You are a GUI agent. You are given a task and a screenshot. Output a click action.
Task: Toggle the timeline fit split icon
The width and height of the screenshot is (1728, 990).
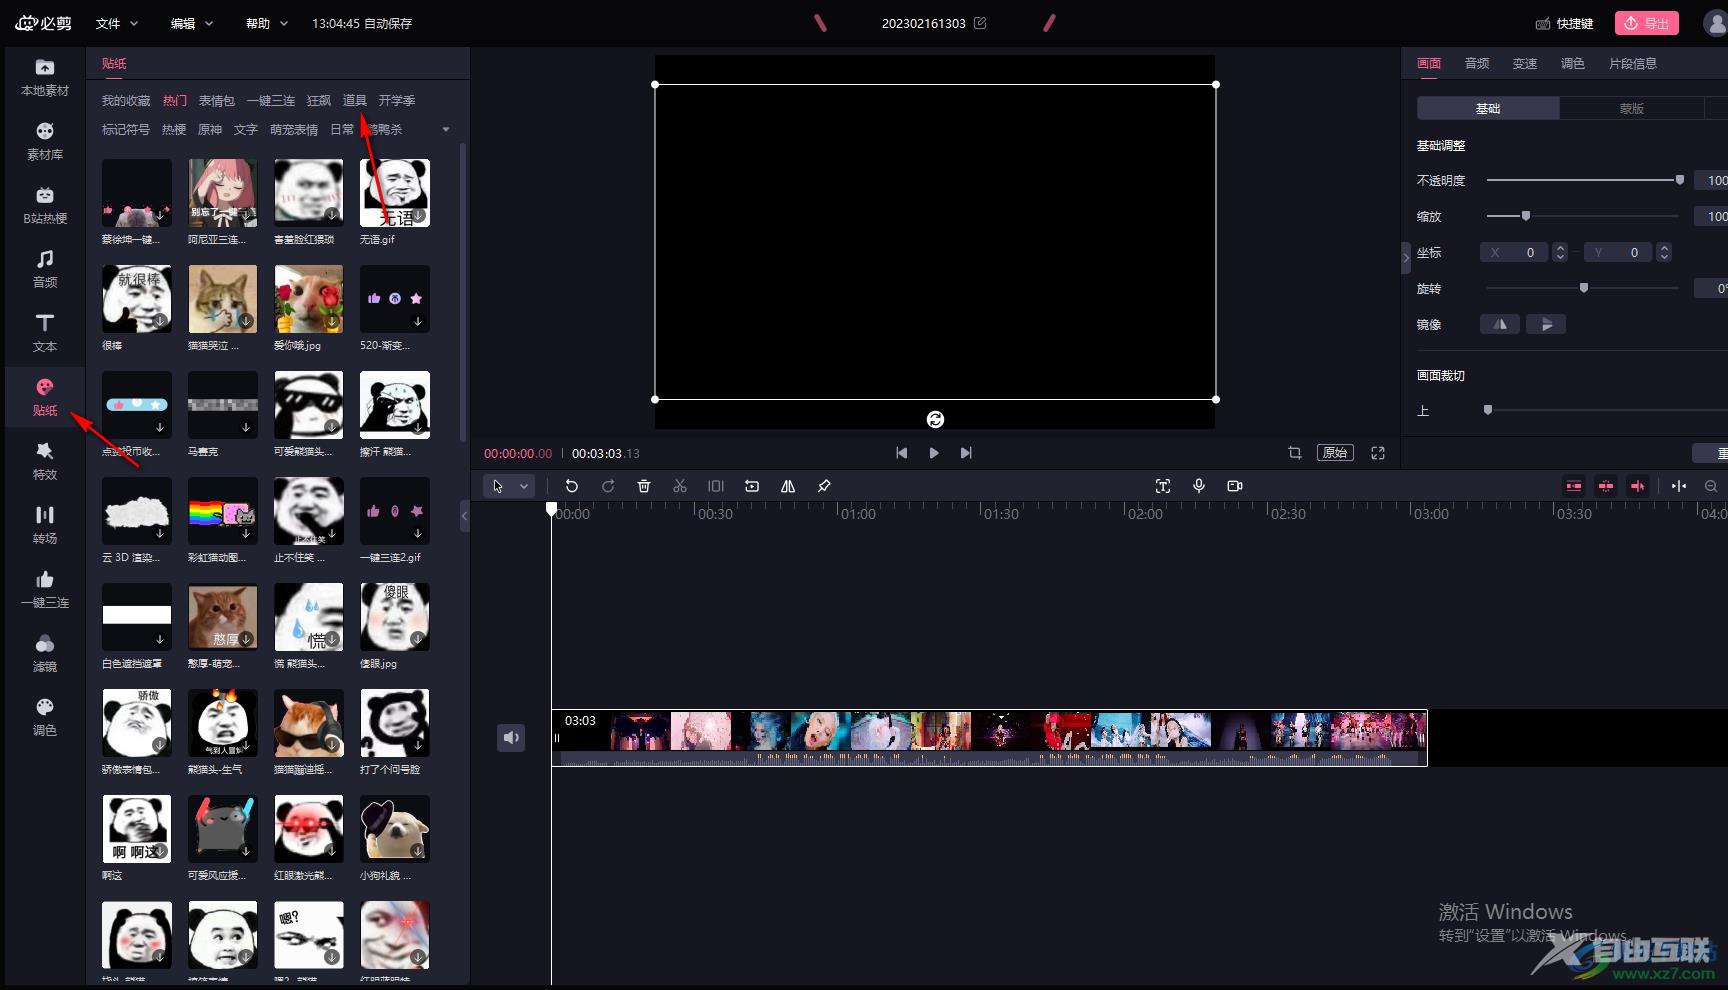click(x=1679, y=486)
